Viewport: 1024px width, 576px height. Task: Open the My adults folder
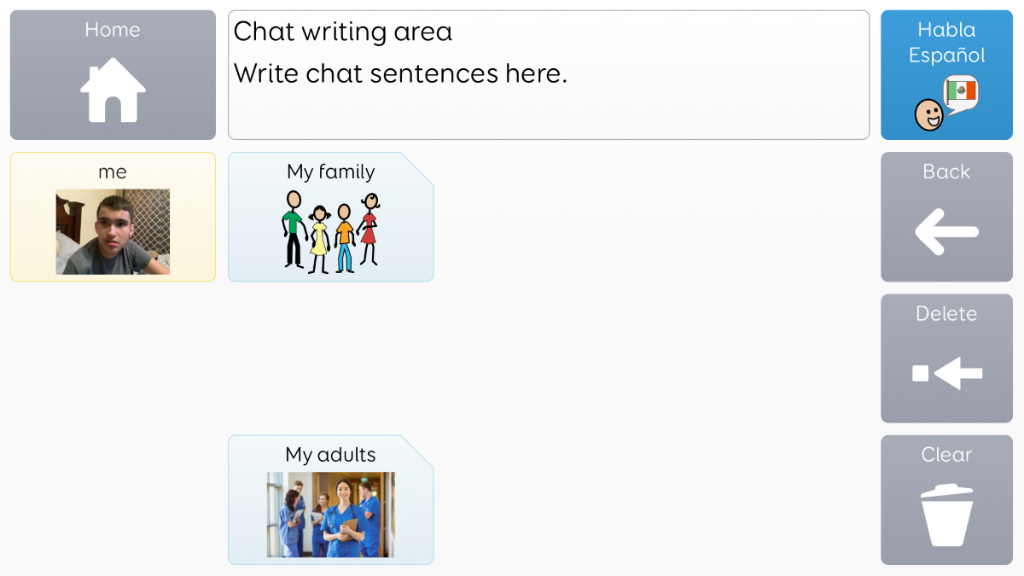330,500
